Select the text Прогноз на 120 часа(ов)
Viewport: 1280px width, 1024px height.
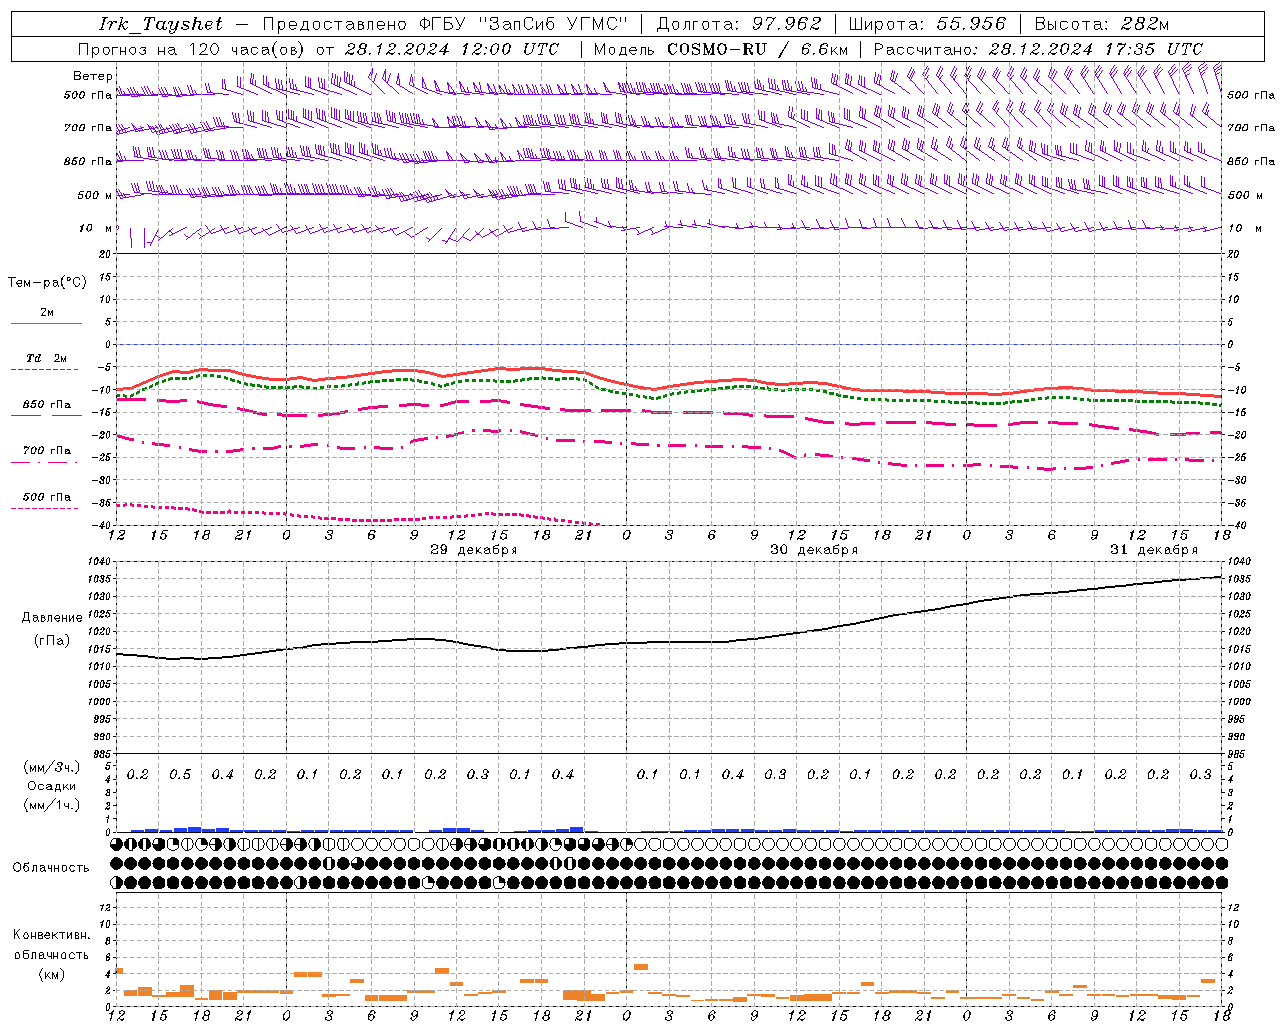[192, 49]
